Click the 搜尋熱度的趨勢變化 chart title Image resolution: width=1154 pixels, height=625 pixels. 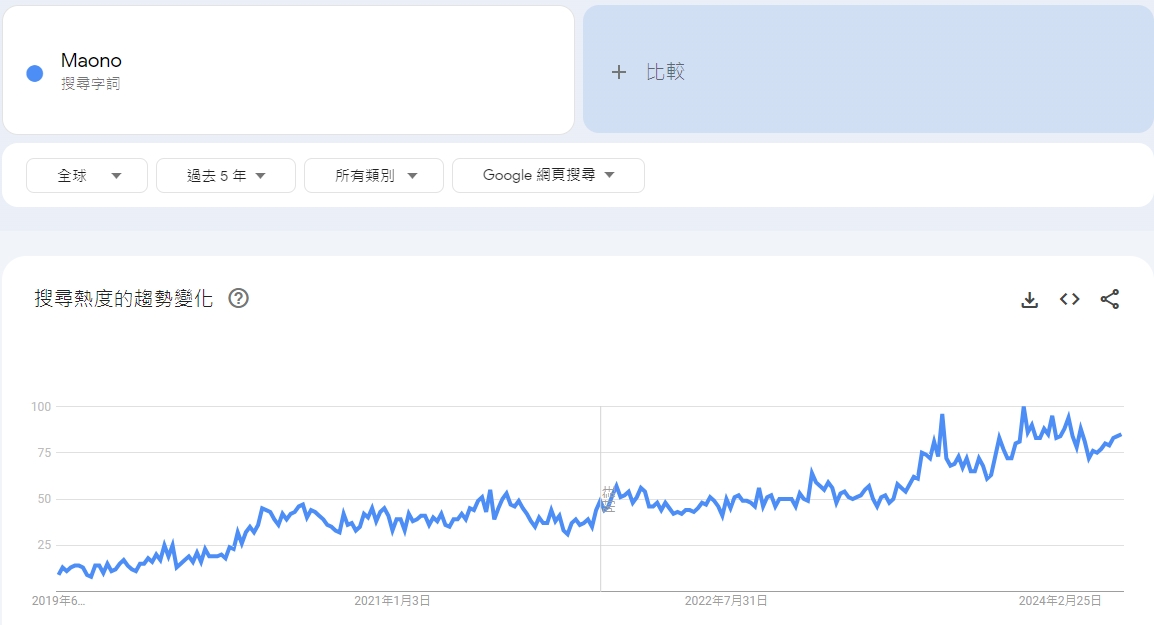coord(124,298)
